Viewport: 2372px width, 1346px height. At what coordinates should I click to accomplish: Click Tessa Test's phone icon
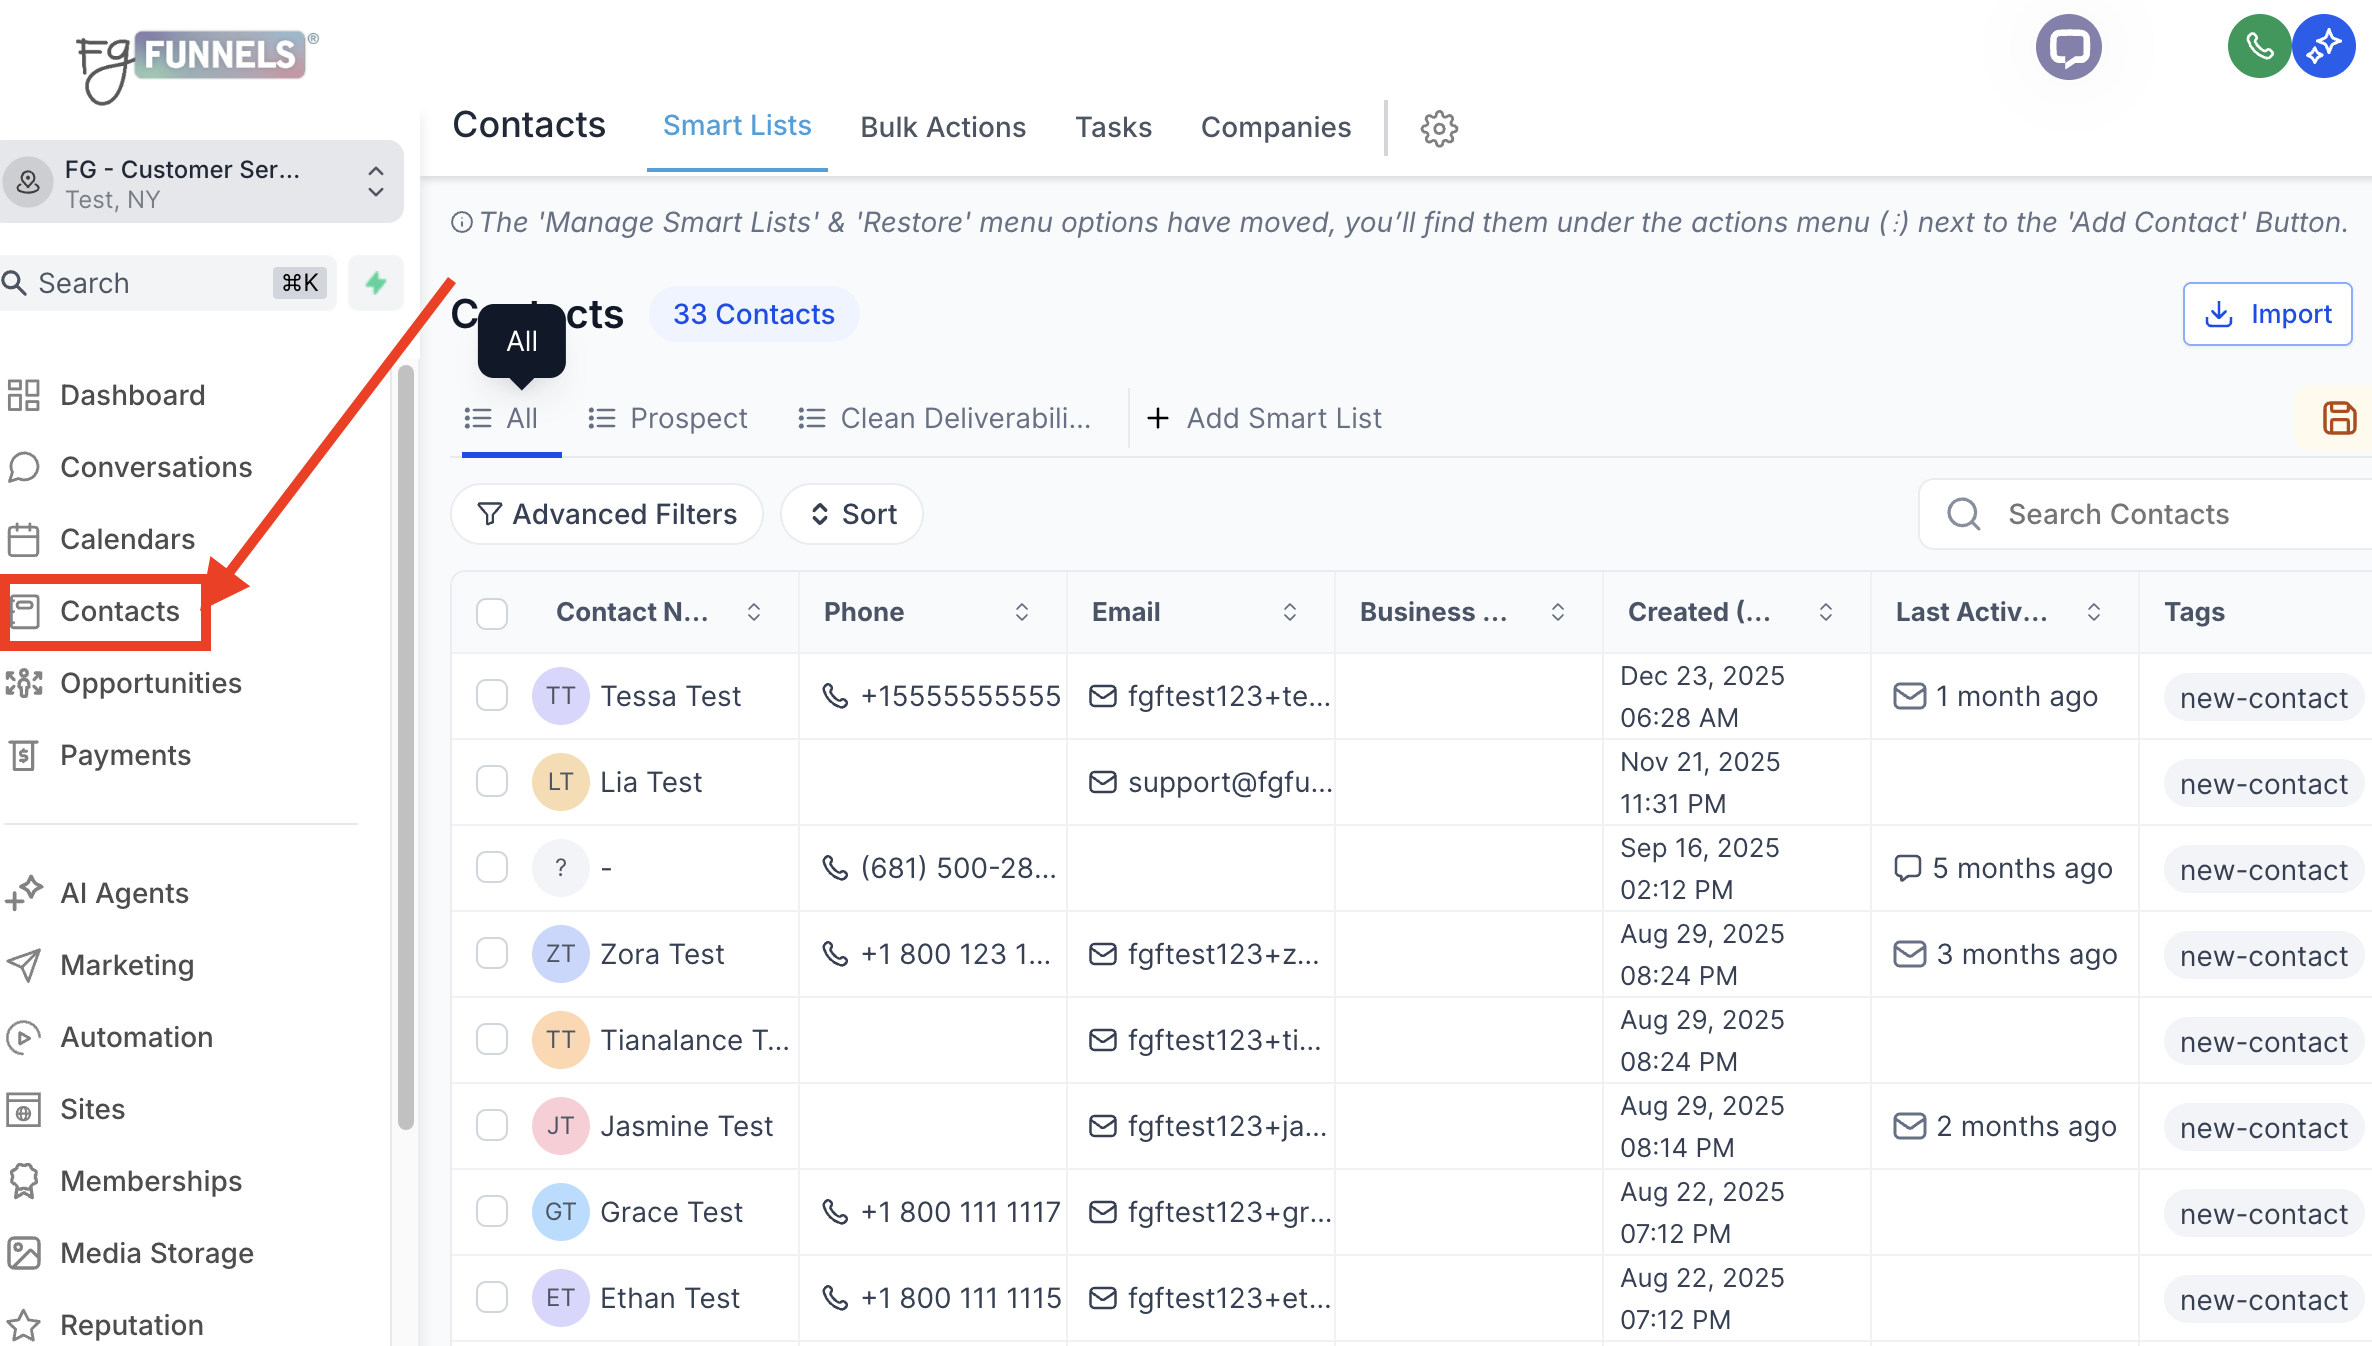point(835,696)
